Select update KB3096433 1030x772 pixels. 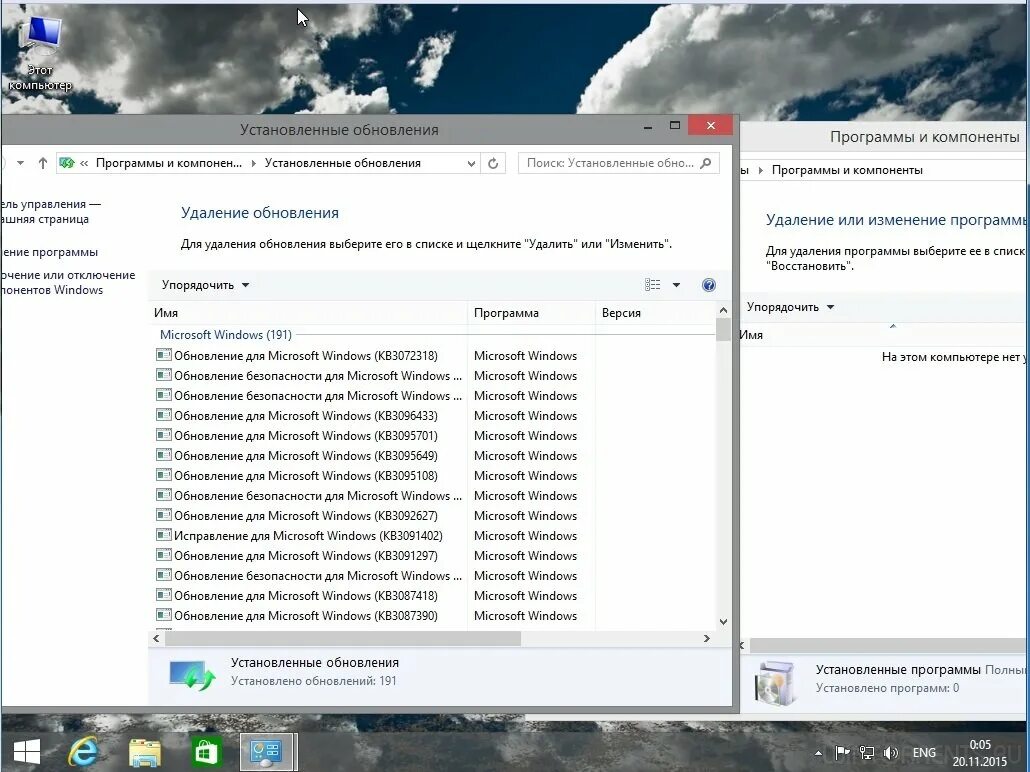[x=434, y=416]
